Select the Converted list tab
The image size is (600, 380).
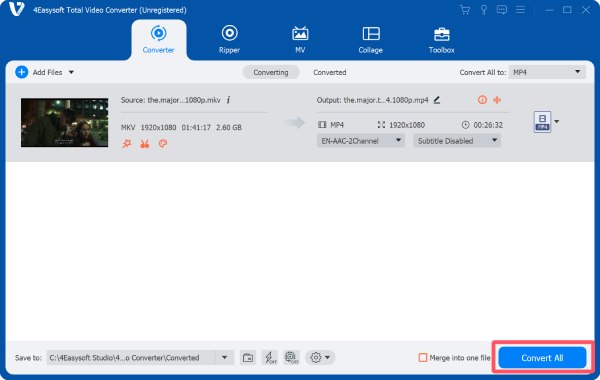[329, 72]
